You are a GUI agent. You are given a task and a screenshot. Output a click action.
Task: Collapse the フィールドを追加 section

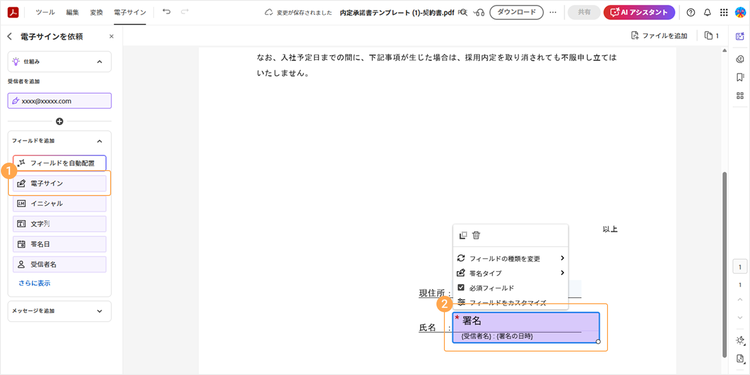pyautogui.click(x=99, y=141)
